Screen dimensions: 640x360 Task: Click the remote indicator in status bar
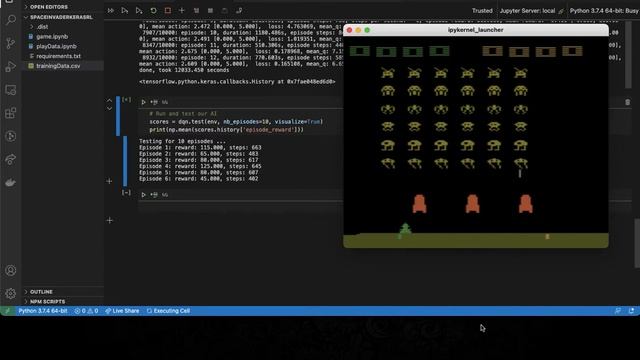click(x=7, y=311)
